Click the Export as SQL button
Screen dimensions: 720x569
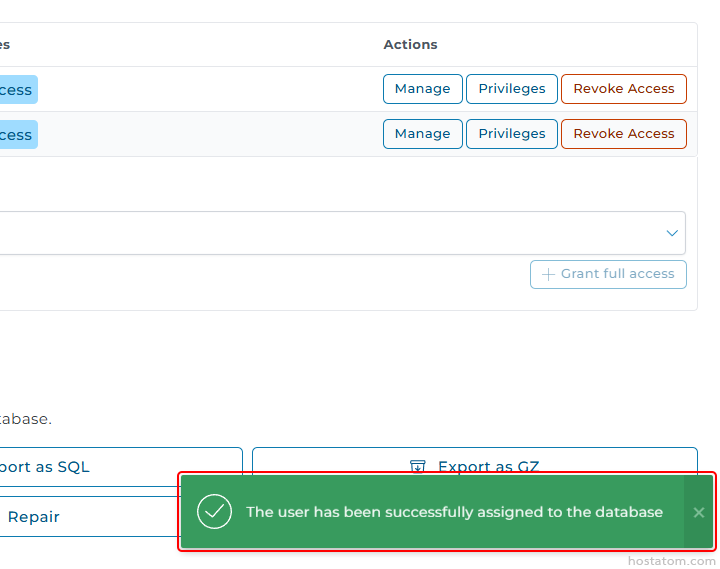click(121, 467)
